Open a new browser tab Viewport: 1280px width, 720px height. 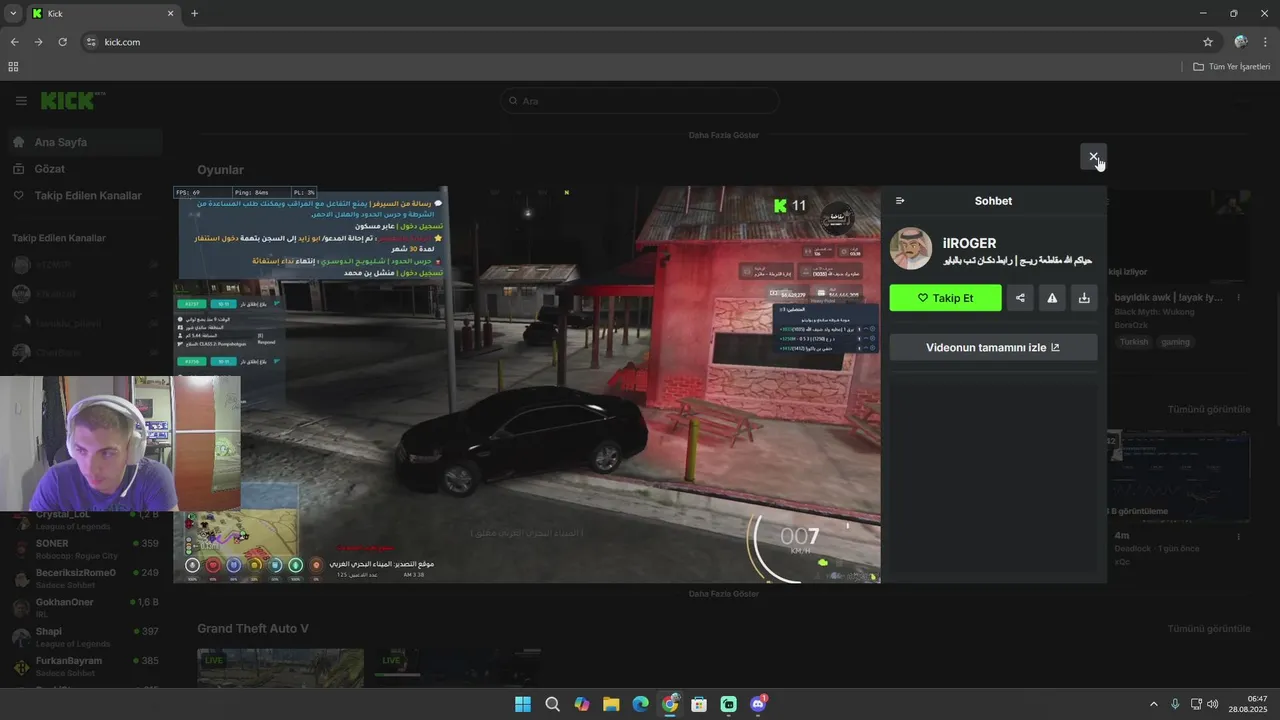click(x=194, y=13)
